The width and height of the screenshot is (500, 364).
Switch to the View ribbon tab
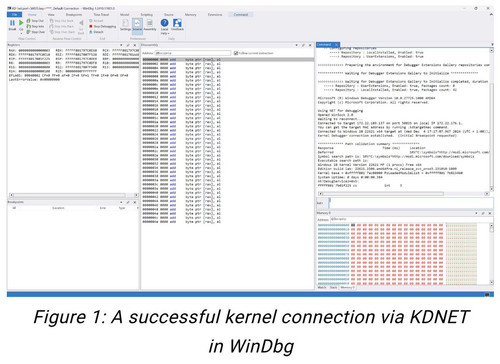click(x=51, y=15)
